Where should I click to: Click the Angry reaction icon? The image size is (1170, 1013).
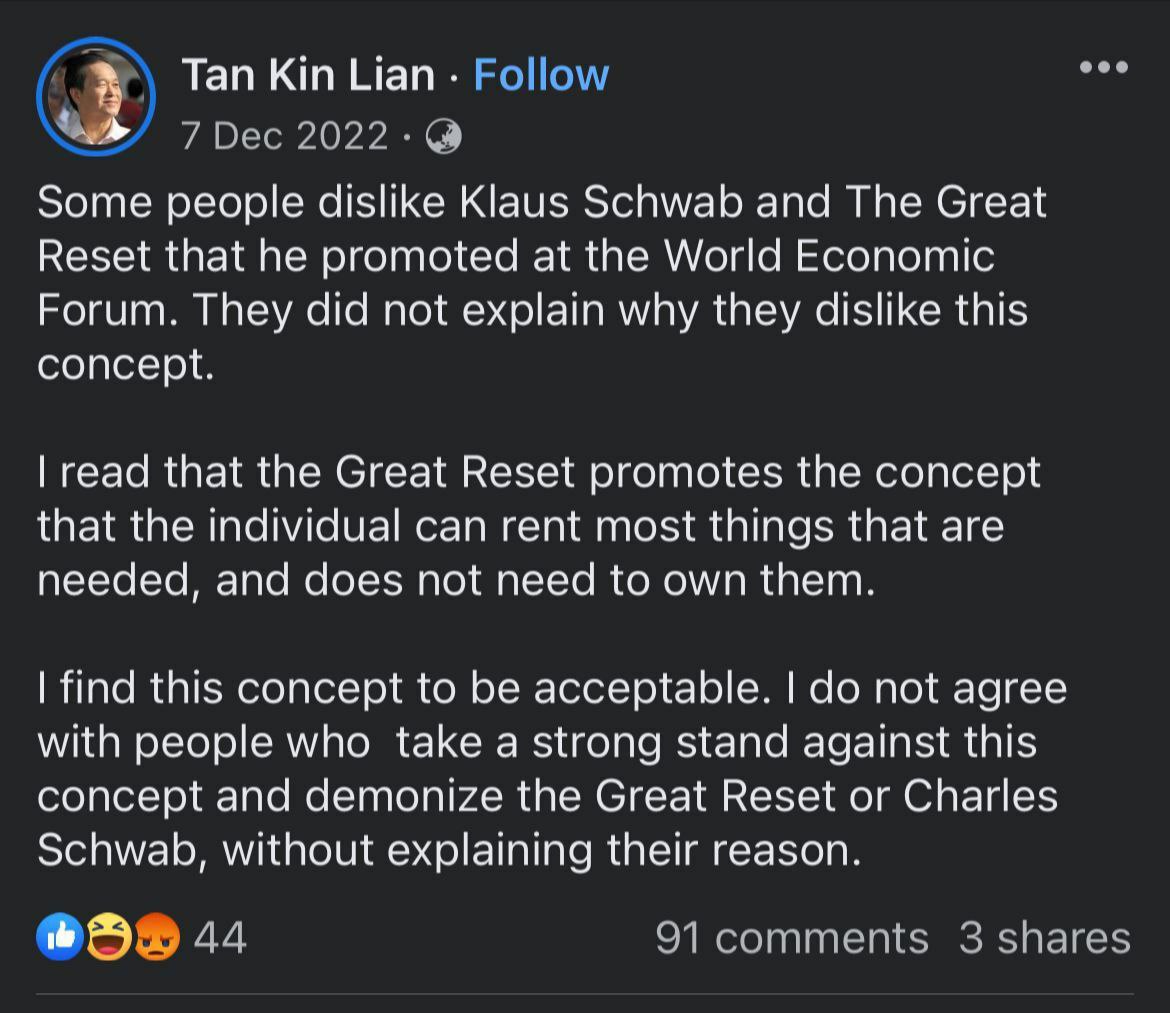[156, 937]
